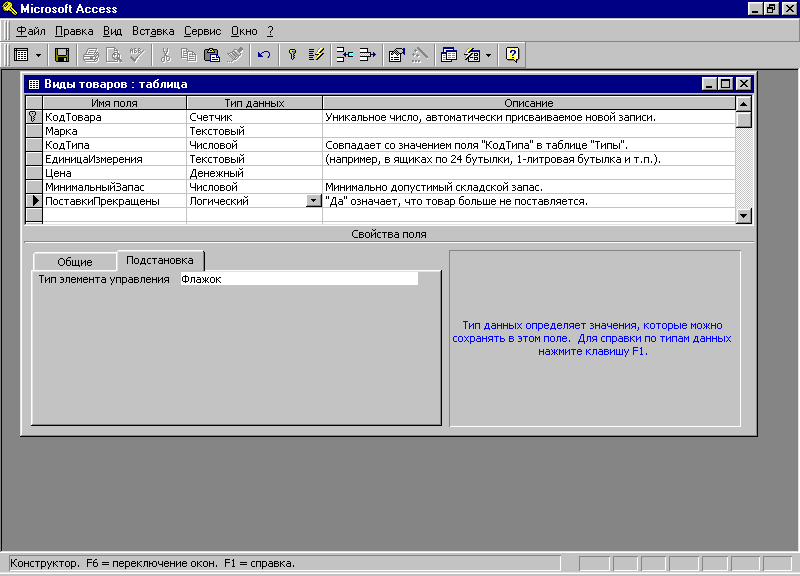Open the New Object dropdown arrow
800x576 pixels.
pyautogui.click(x=488, y=55)
